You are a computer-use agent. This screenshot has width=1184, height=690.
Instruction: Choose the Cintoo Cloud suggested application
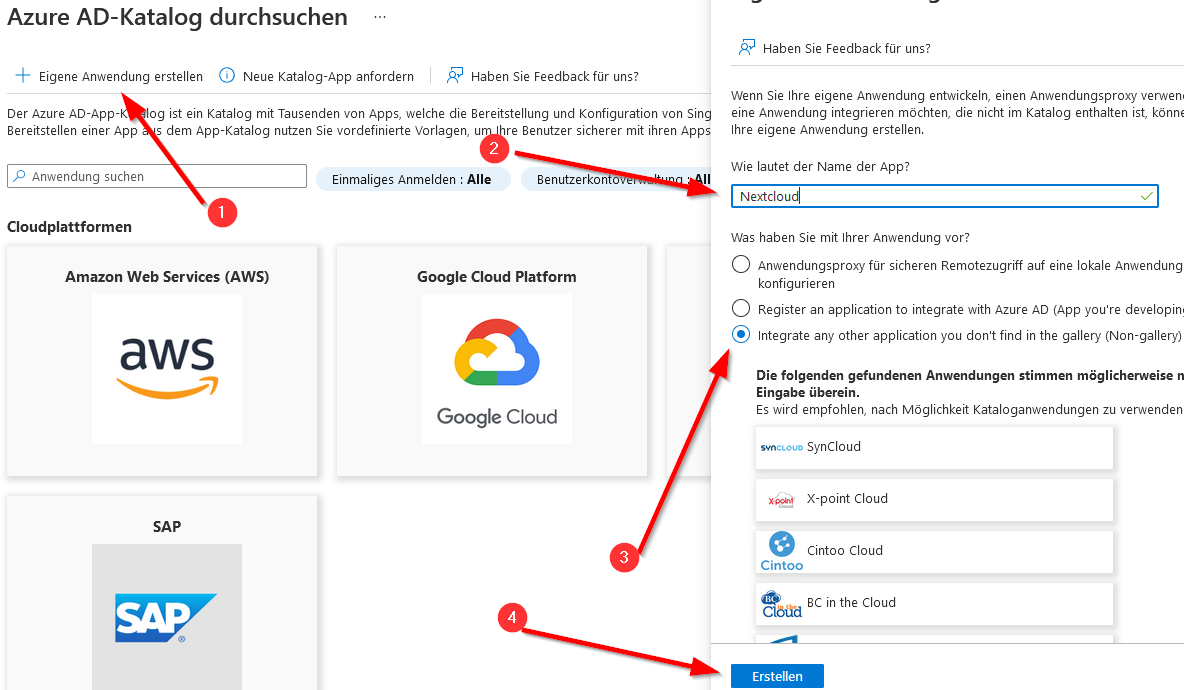click(934, 552)
